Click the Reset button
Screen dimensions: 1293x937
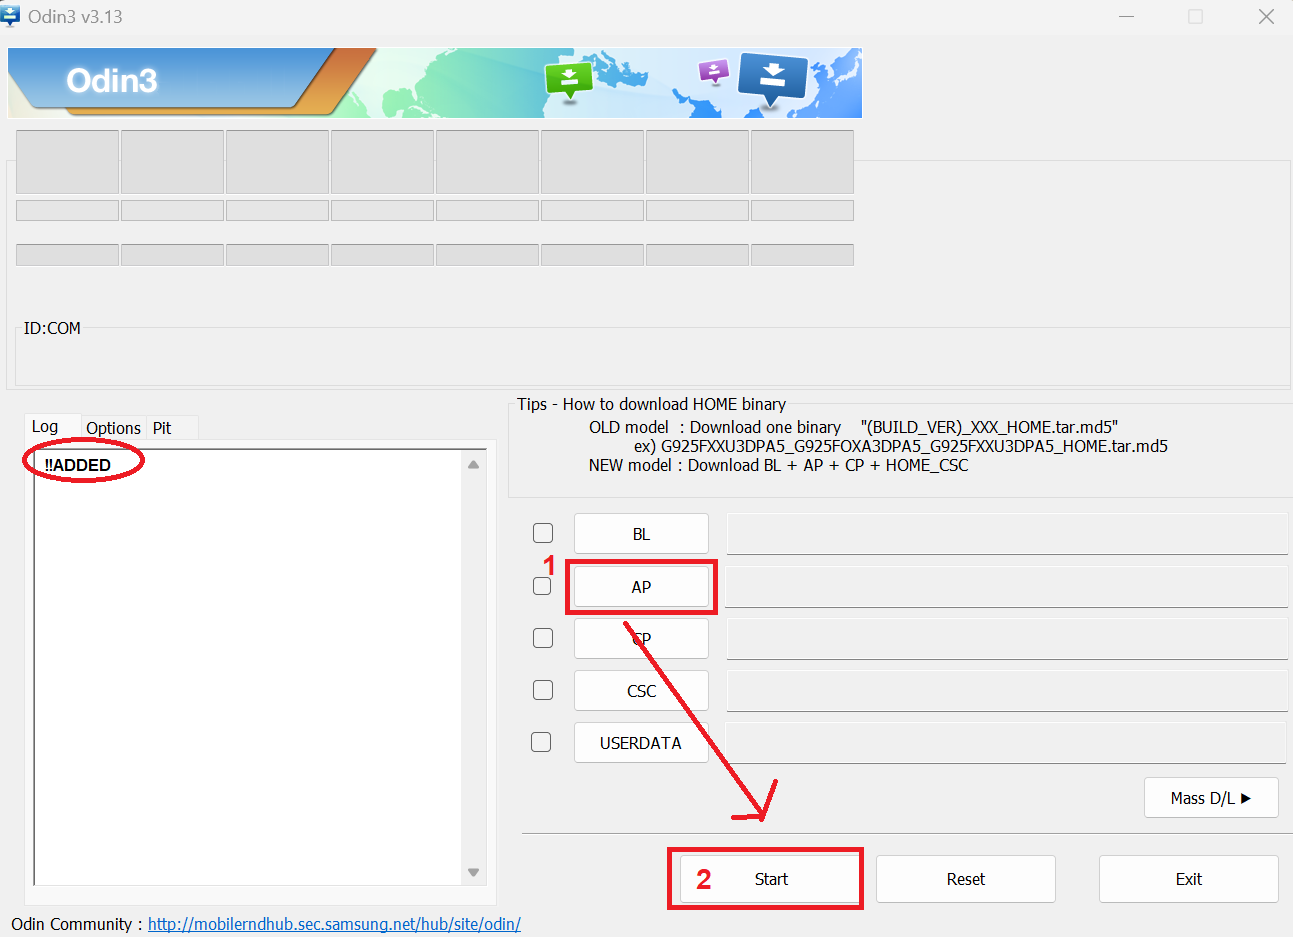[966, 879]
